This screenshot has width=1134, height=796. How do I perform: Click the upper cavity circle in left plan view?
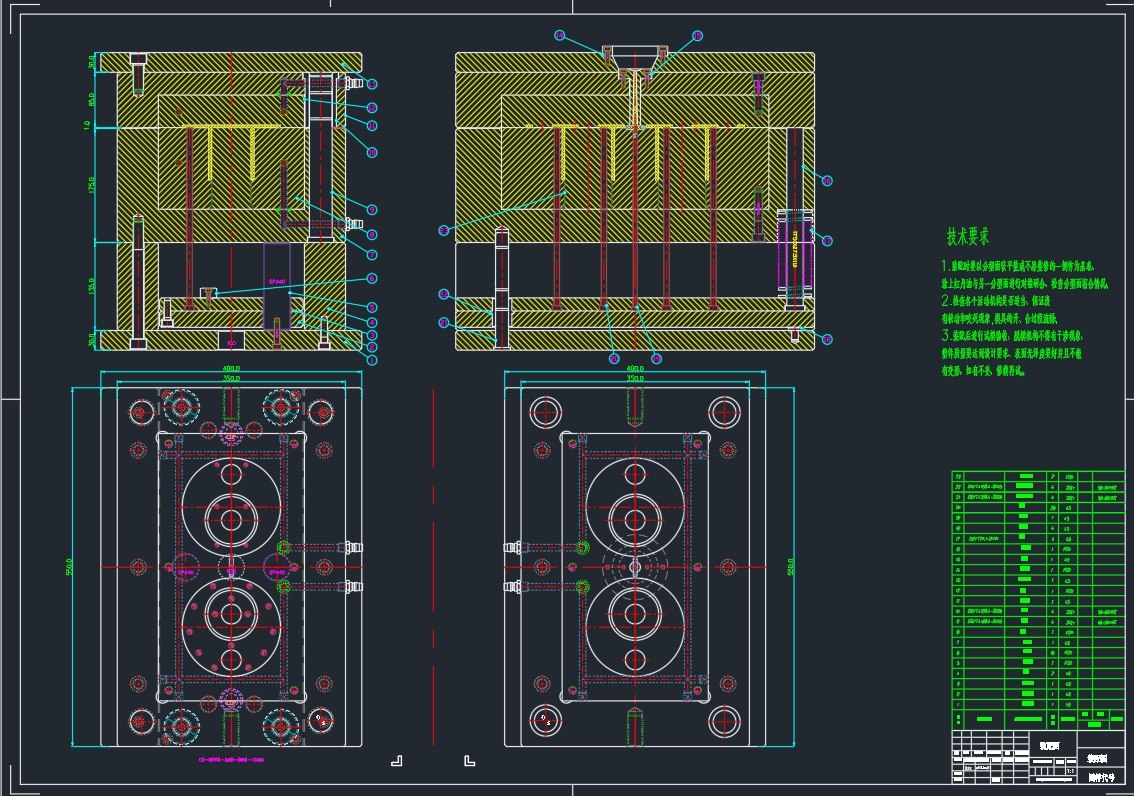[x=231, y=508]
